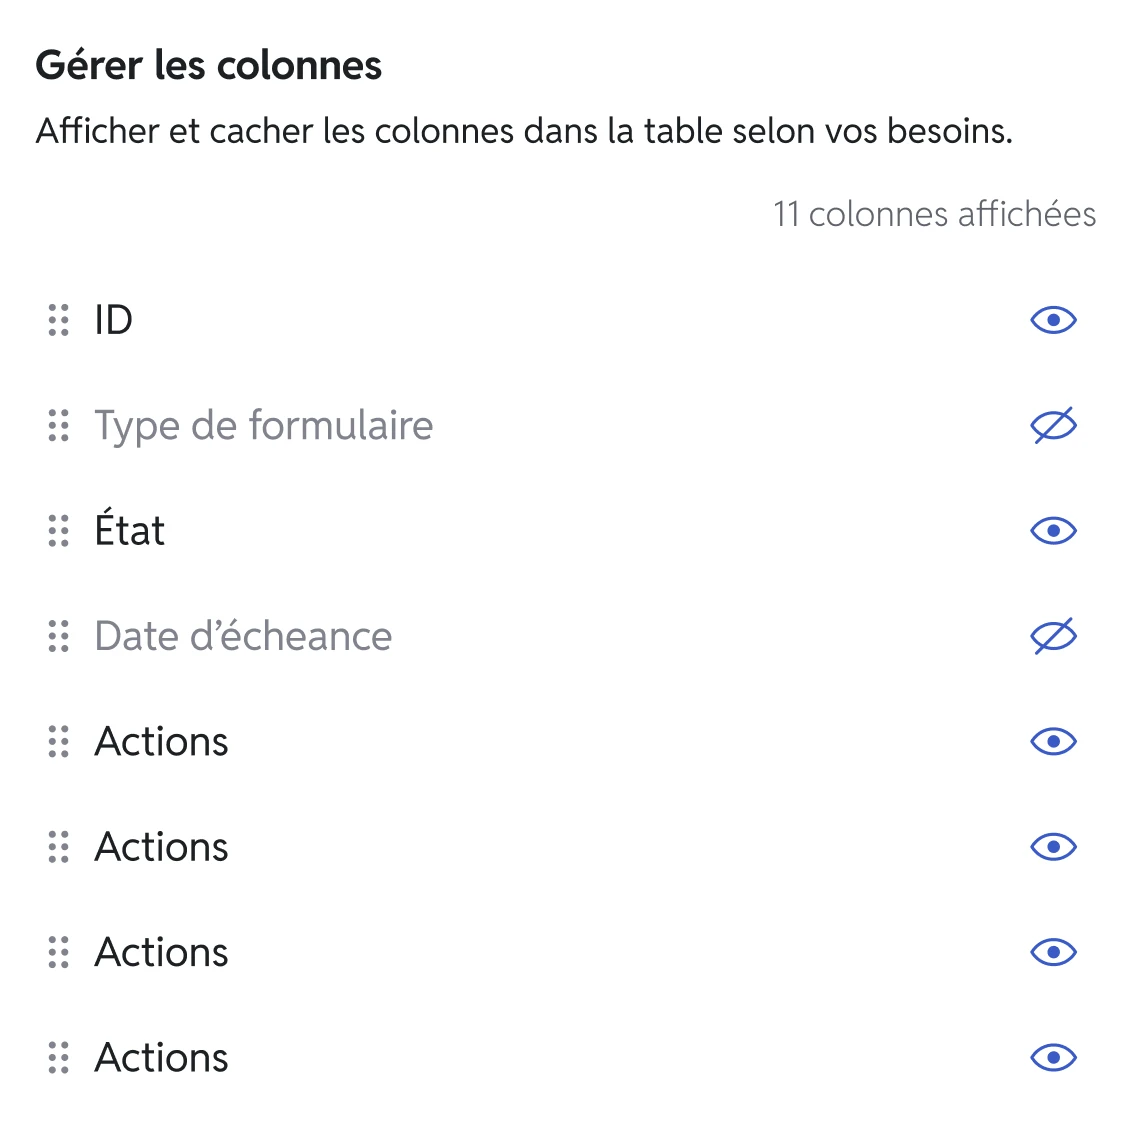
Task: Grab the drag handle beside ID
Action: point(58,320)
